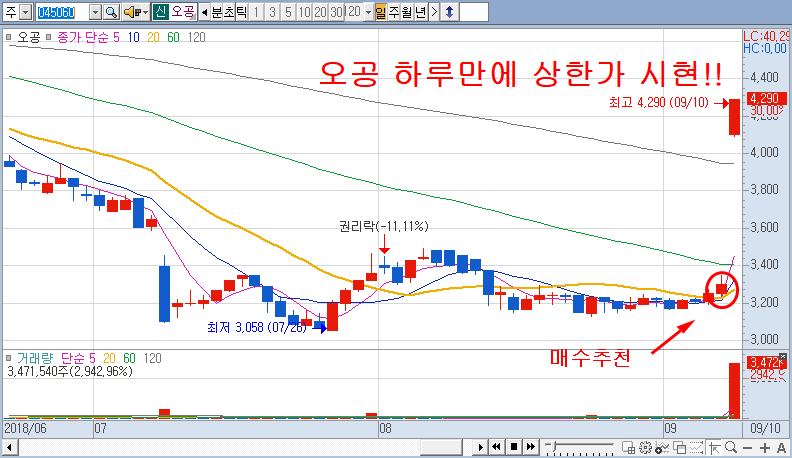This screenshot has height=458, width=792.
Task: Open chart settings gear icon
Action: [645, 447]
